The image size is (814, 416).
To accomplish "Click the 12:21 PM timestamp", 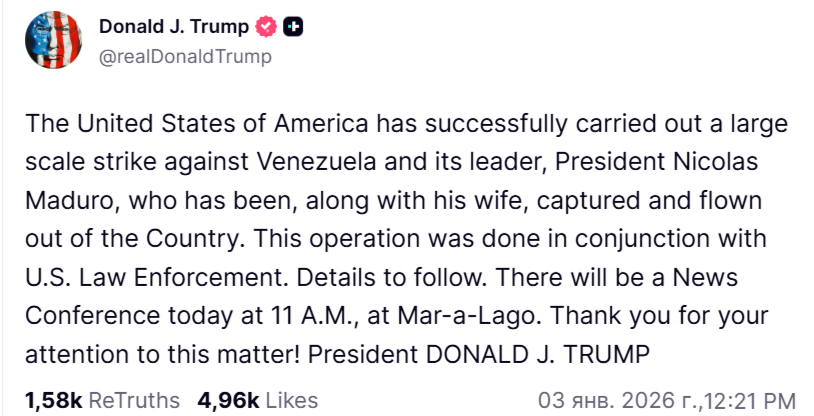I will point(749,400).
